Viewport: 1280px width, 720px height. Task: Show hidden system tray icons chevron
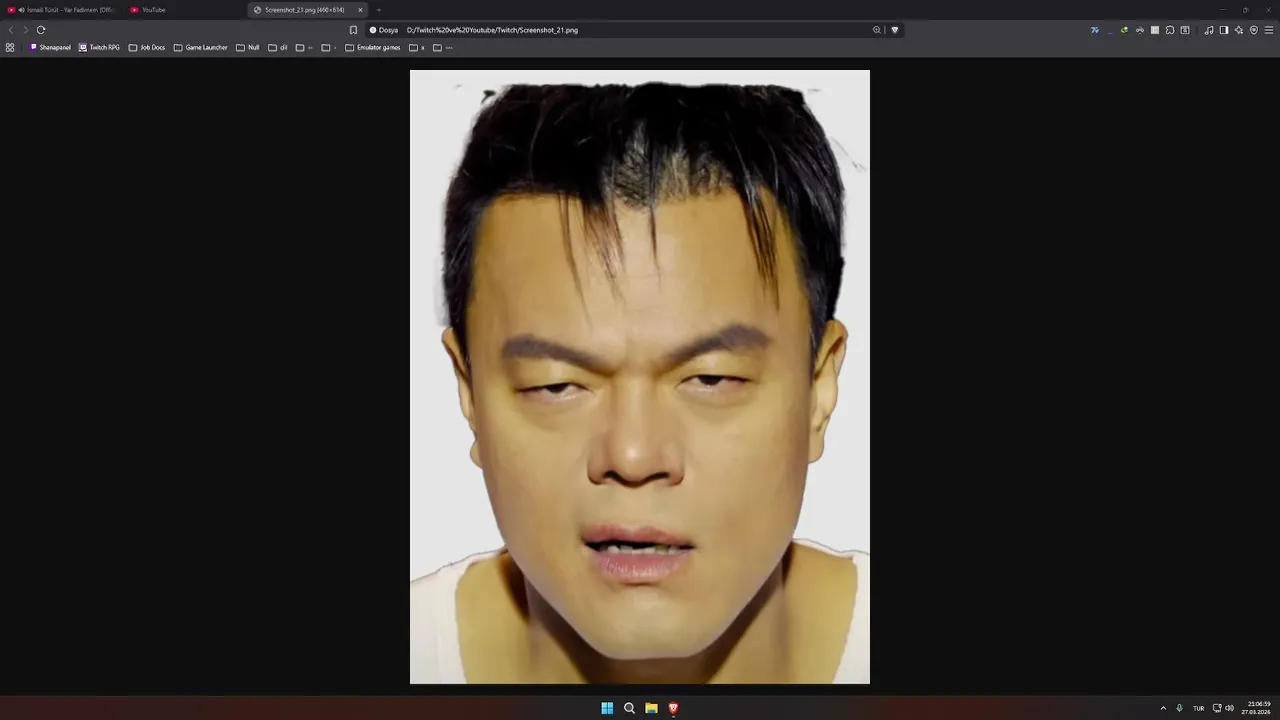point(1163,708)
